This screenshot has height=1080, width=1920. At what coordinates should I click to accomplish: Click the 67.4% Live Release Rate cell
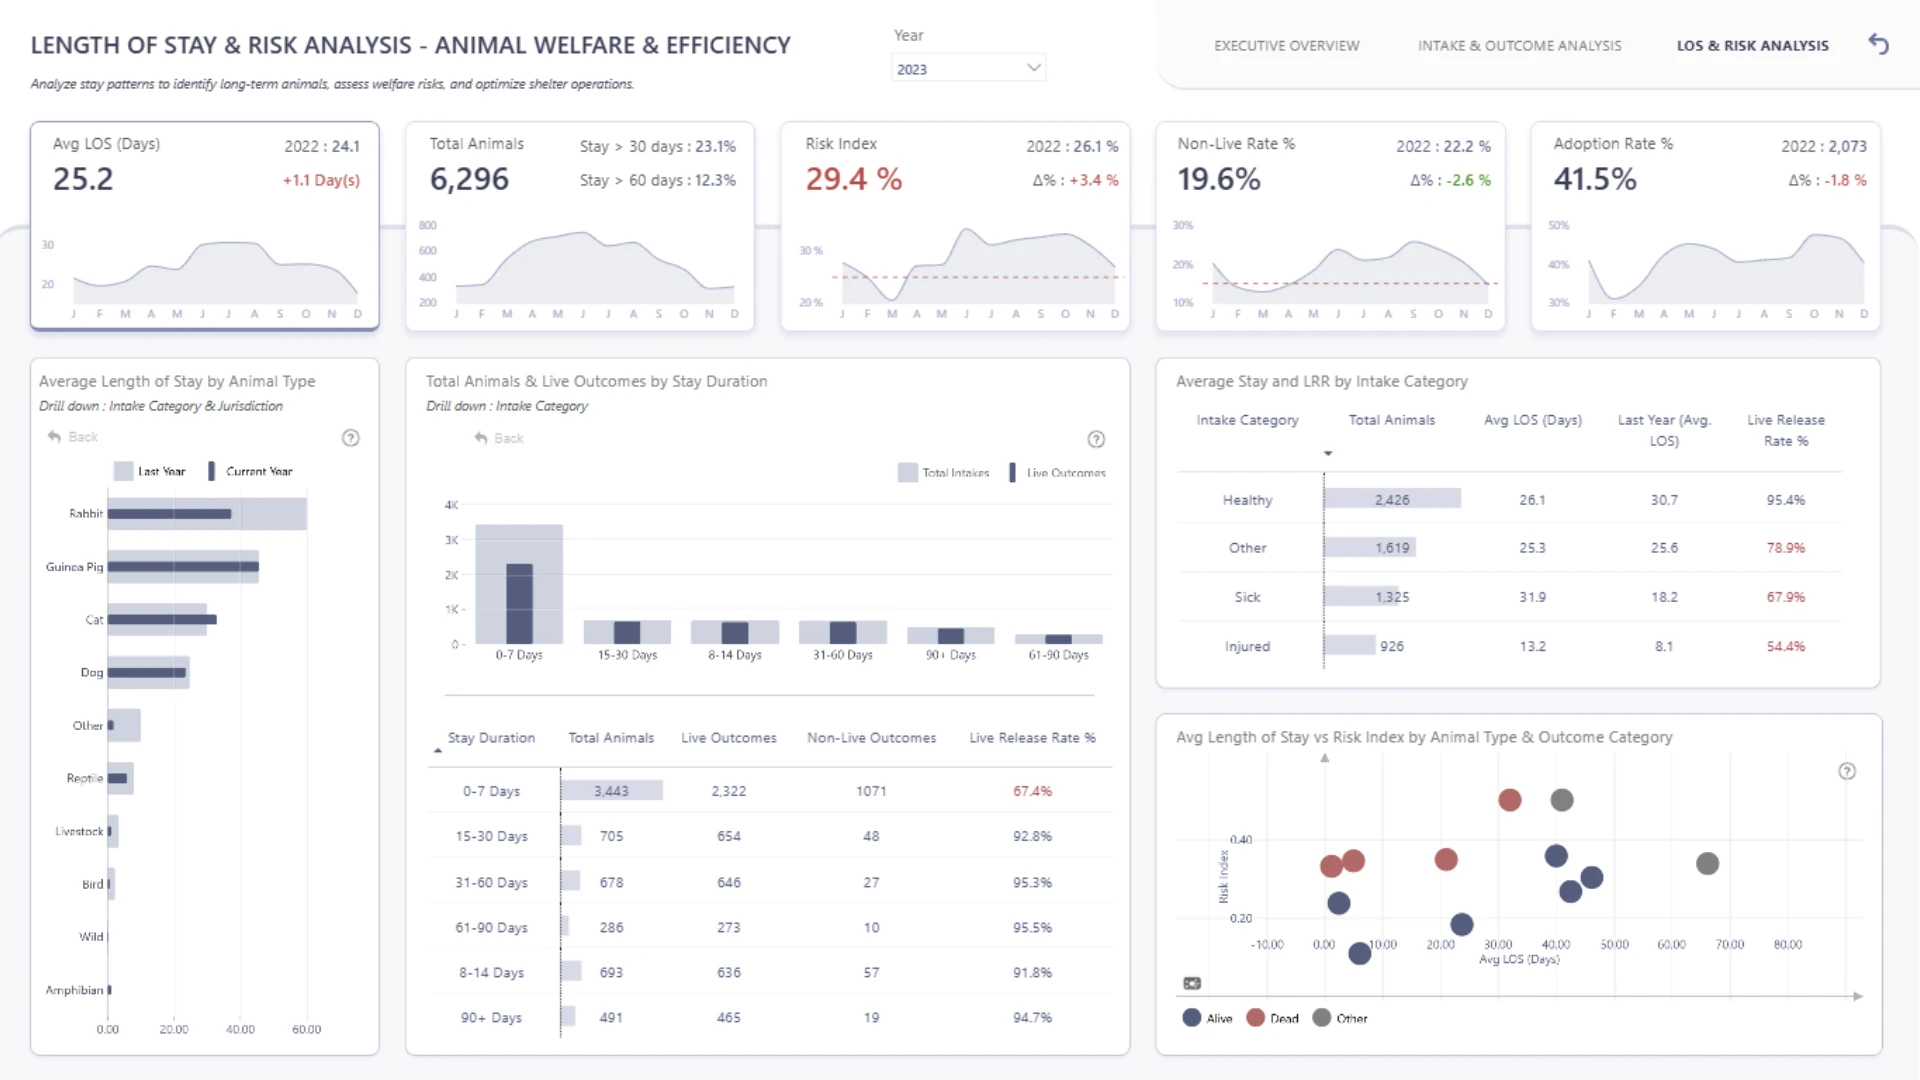tap(1032, 791)
